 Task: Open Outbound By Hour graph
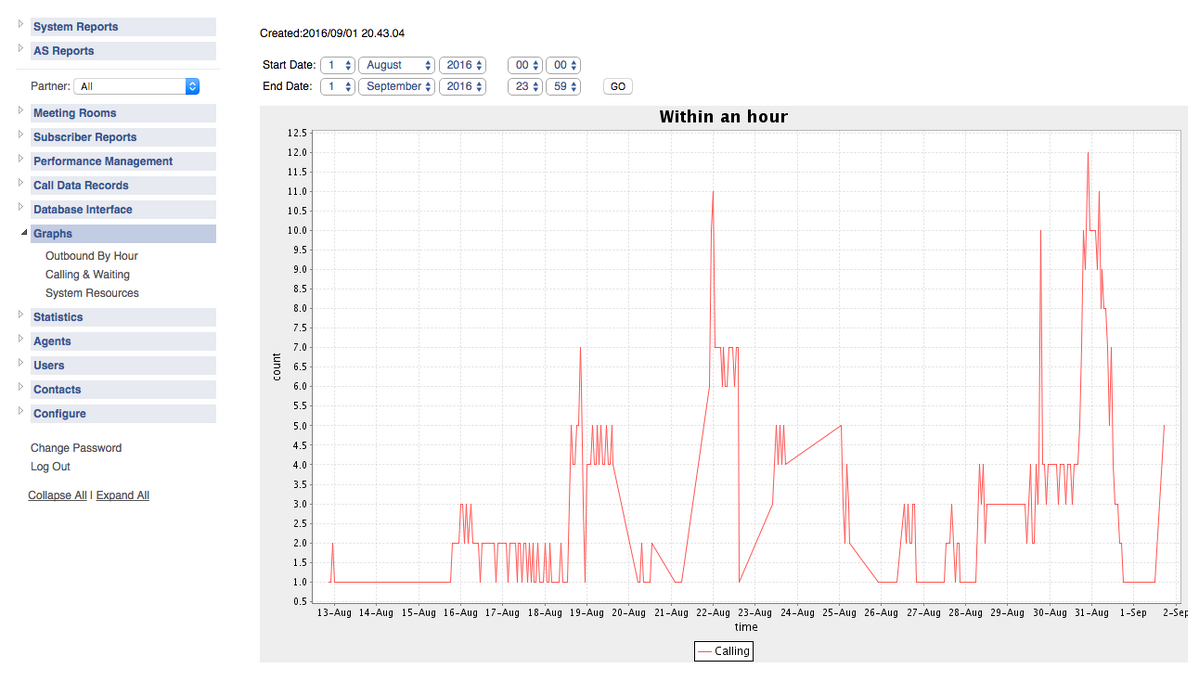click(x=91, y=256)
